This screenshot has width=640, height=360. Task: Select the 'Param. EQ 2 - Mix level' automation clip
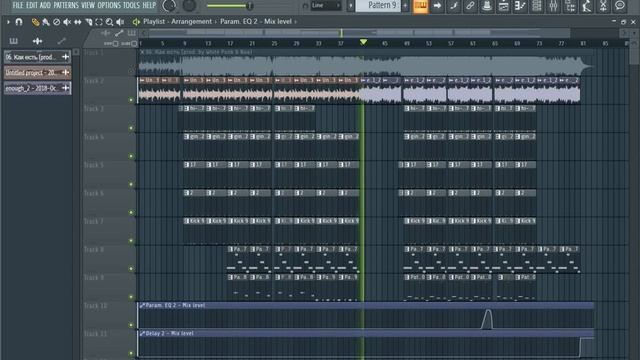pos(365,315)
